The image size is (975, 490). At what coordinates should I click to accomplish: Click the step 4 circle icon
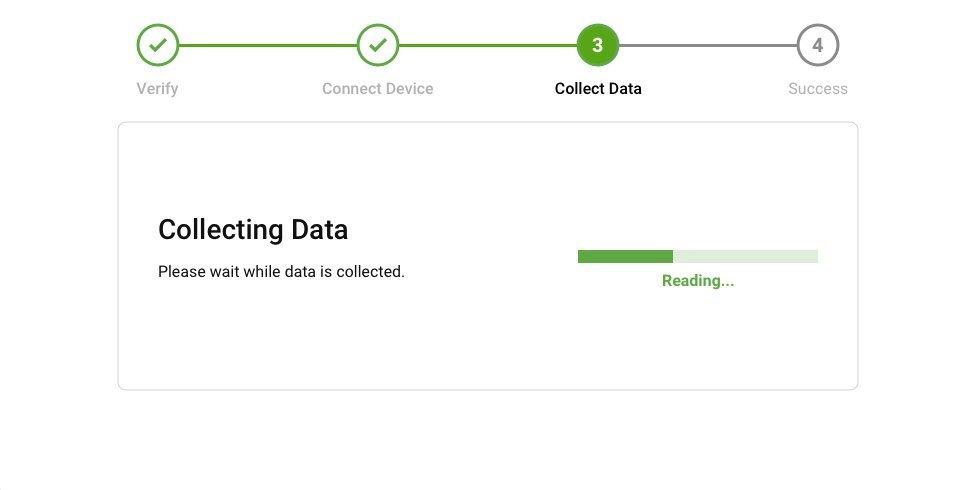click(818, 45)
